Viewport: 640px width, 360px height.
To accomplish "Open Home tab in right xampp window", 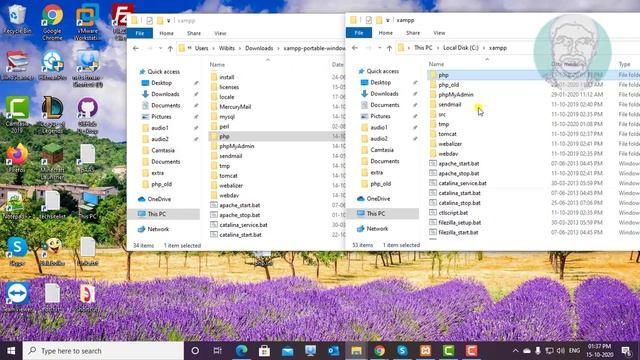I will tap(385, 33).
